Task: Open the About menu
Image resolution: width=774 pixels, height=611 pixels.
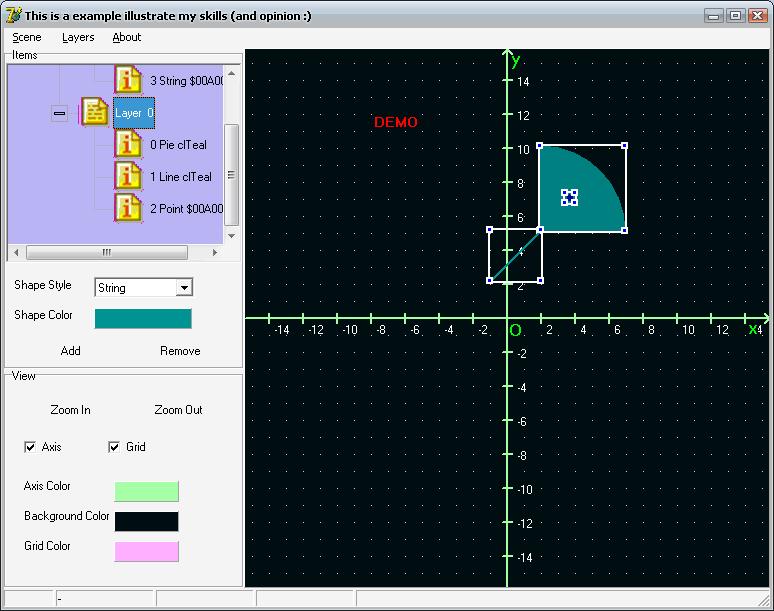Action: (x=126, y=37)
